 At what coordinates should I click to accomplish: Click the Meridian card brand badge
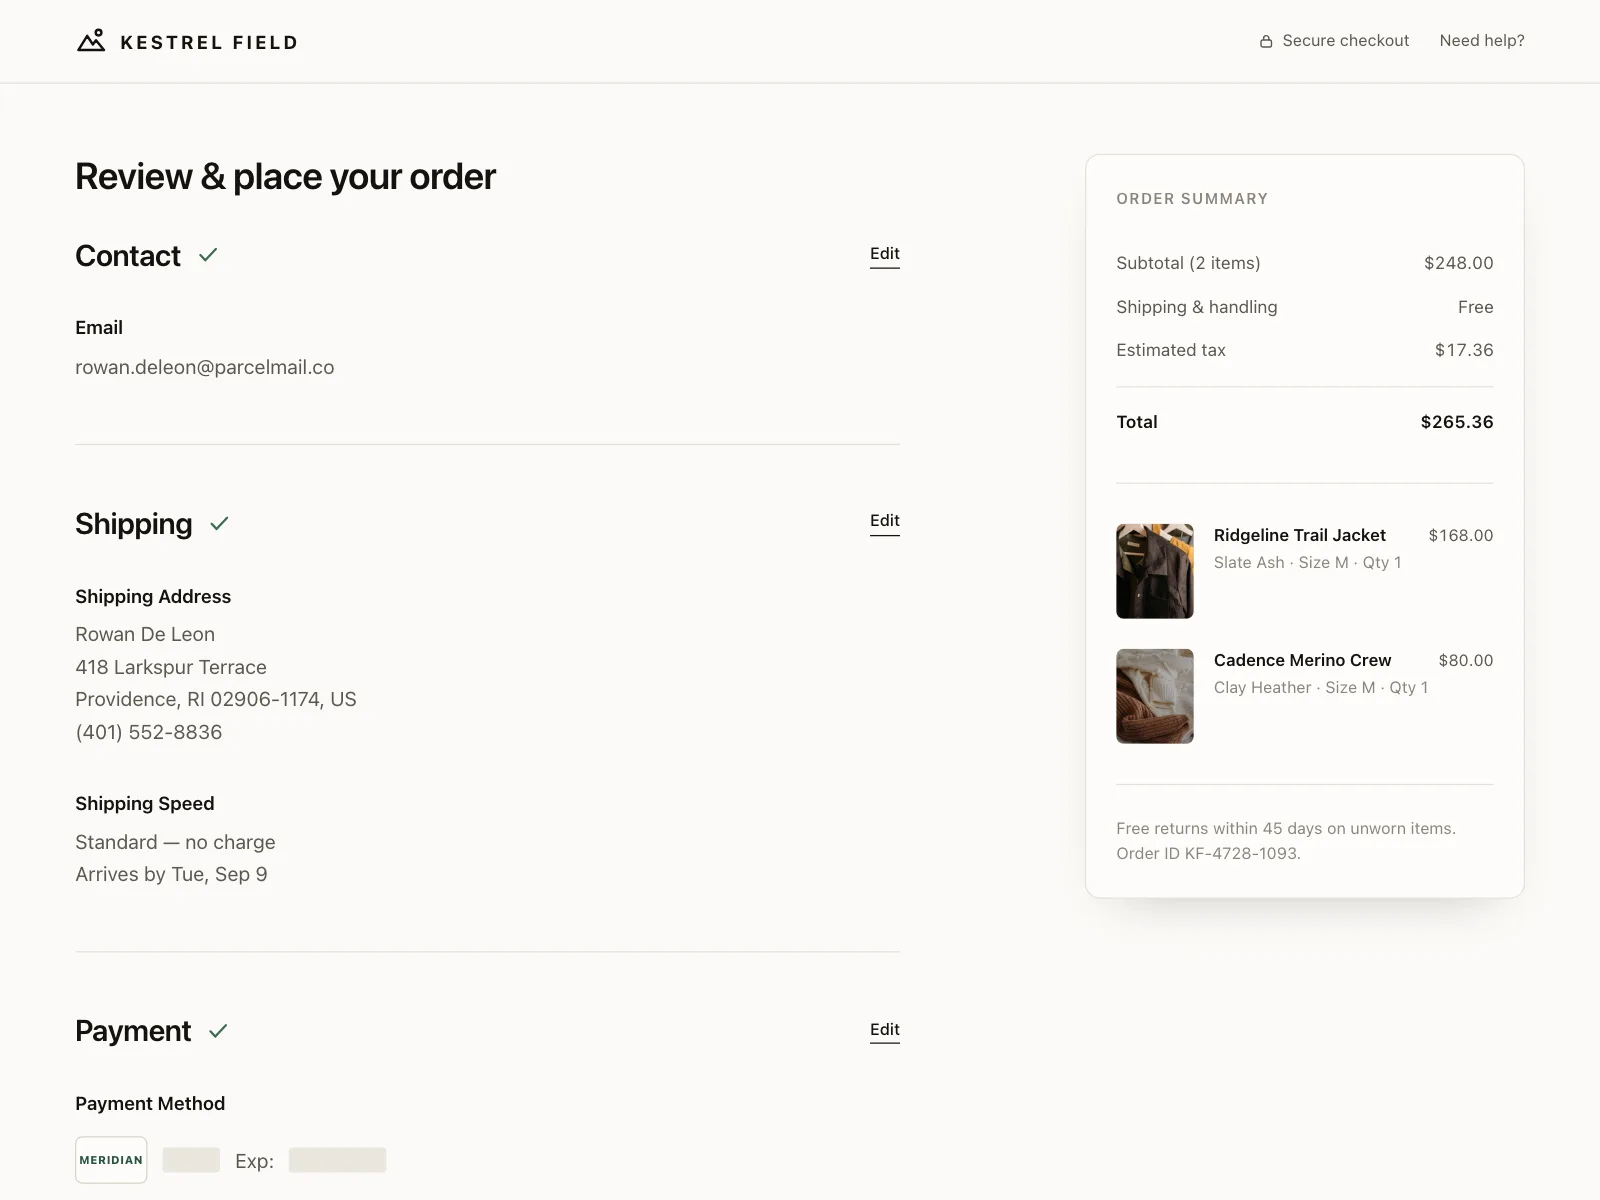(x=111, y=1160)
